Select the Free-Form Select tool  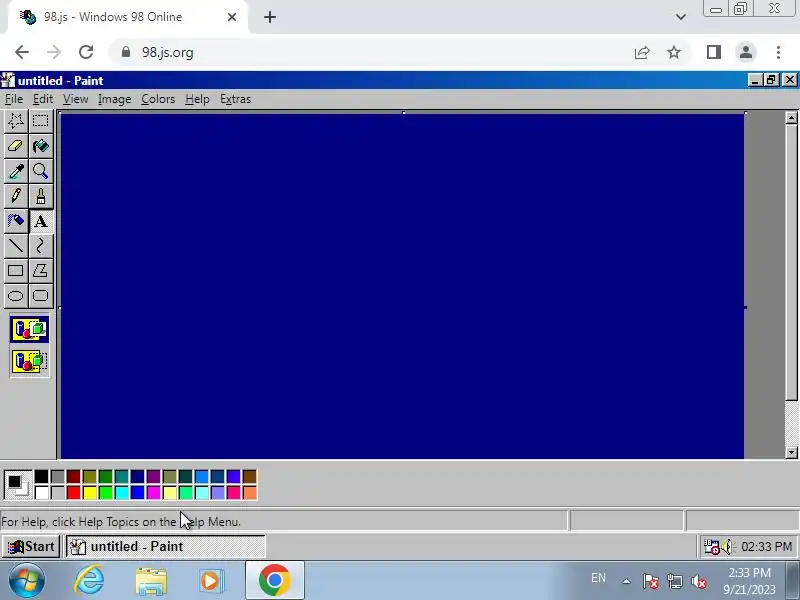[x=16, y=121]
